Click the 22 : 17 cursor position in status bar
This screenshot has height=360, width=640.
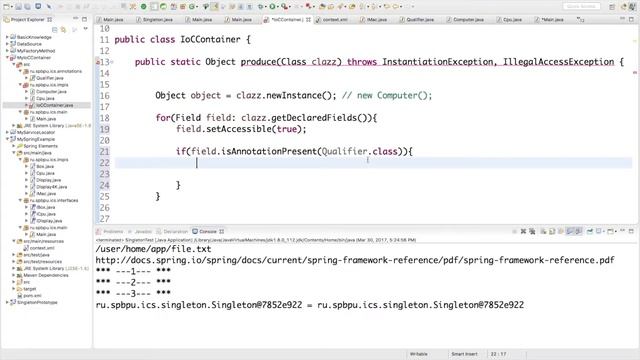[x=498, y=354]
